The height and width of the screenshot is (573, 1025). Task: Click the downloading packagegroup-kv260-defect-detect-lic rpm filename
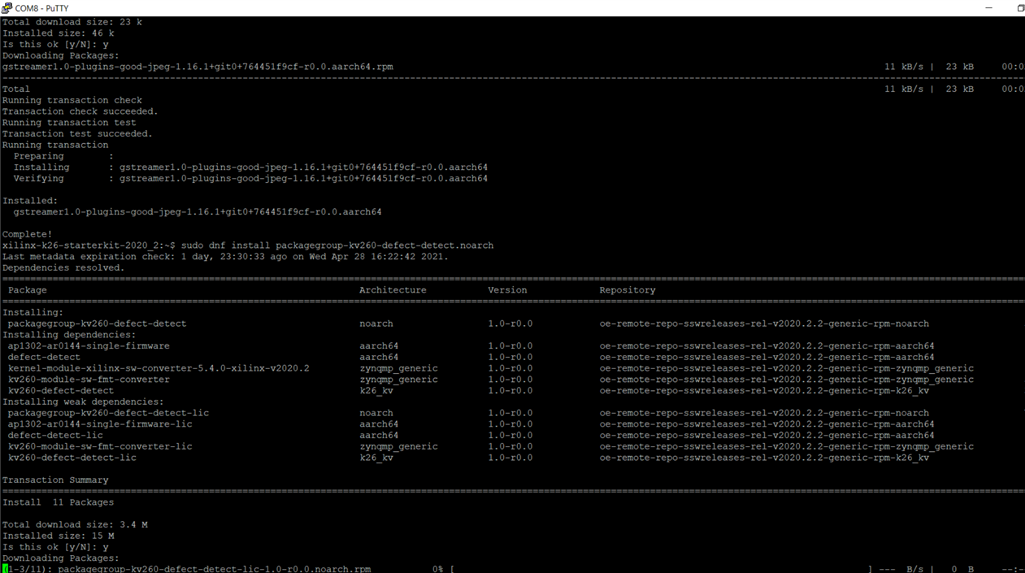[214, 569]
